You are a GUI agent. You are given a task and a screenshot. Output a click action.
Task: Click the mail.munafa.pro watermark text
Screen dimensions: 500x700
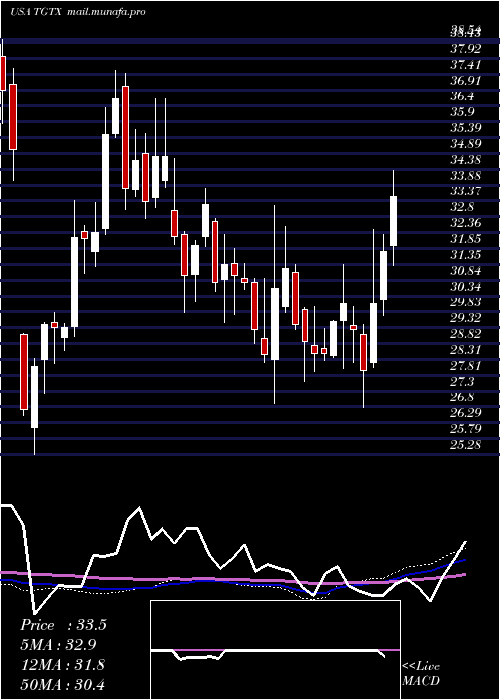(107, 12)
